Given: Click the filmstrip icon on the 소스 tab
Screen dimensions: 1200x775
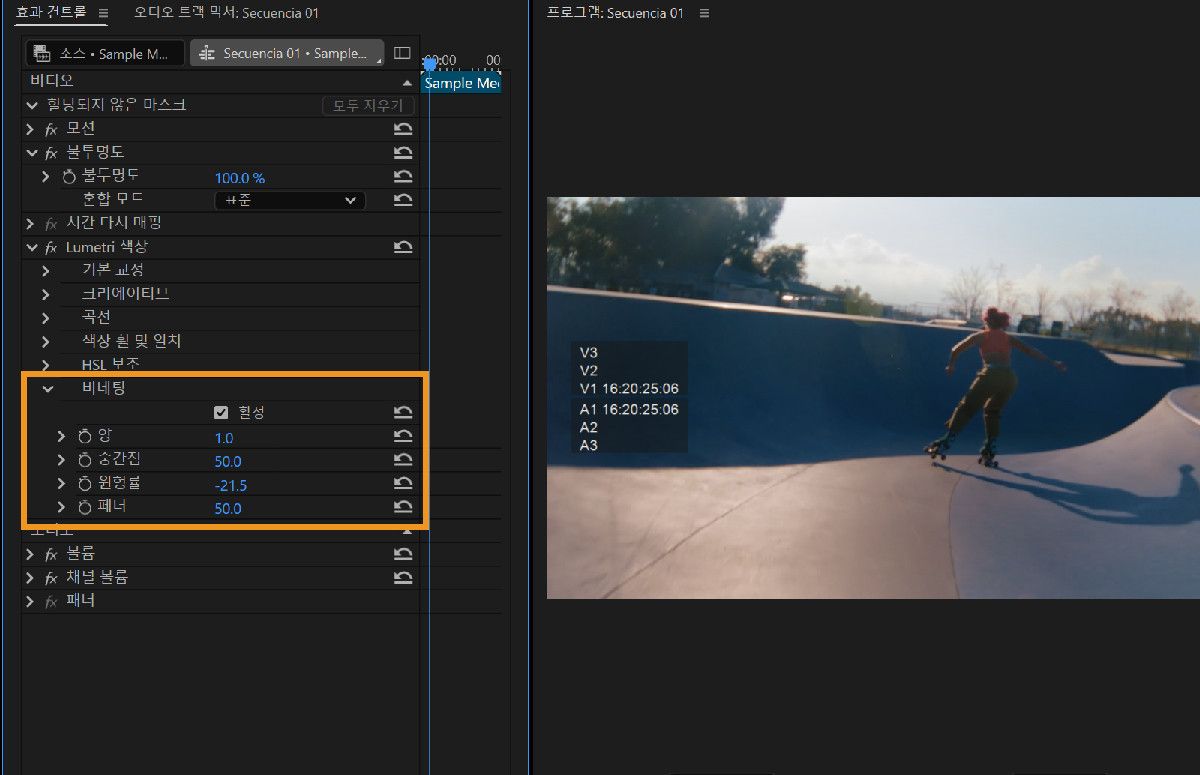Looking at the screenshot, I should (41, 53).
